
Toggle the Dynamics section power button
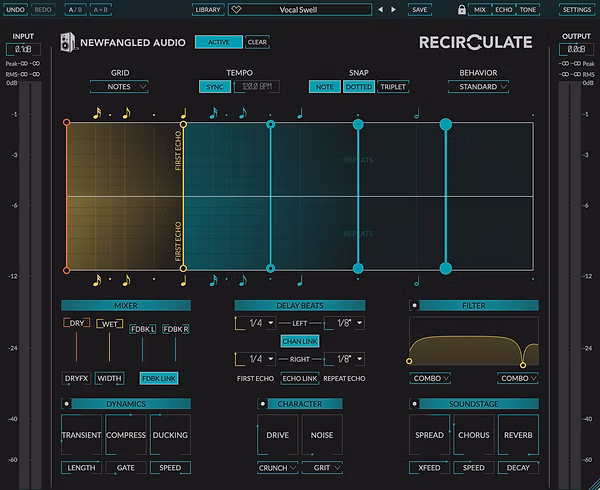(66, 404)
